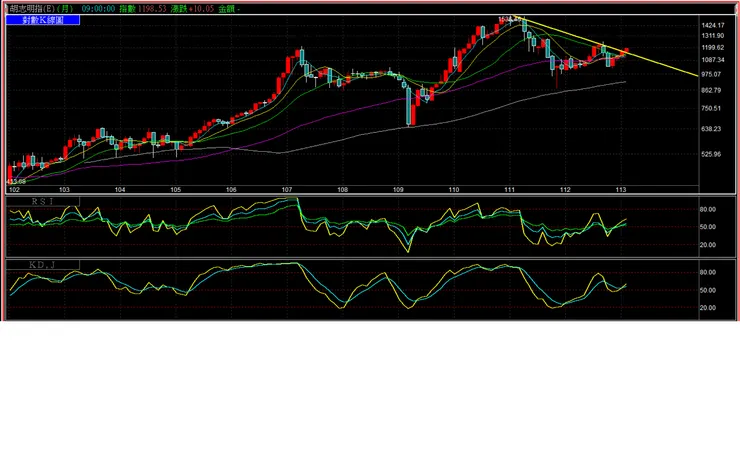The image size is (740, 461).
Task: Click the price axis value 1311.90
Action: [x=713, y=36]
